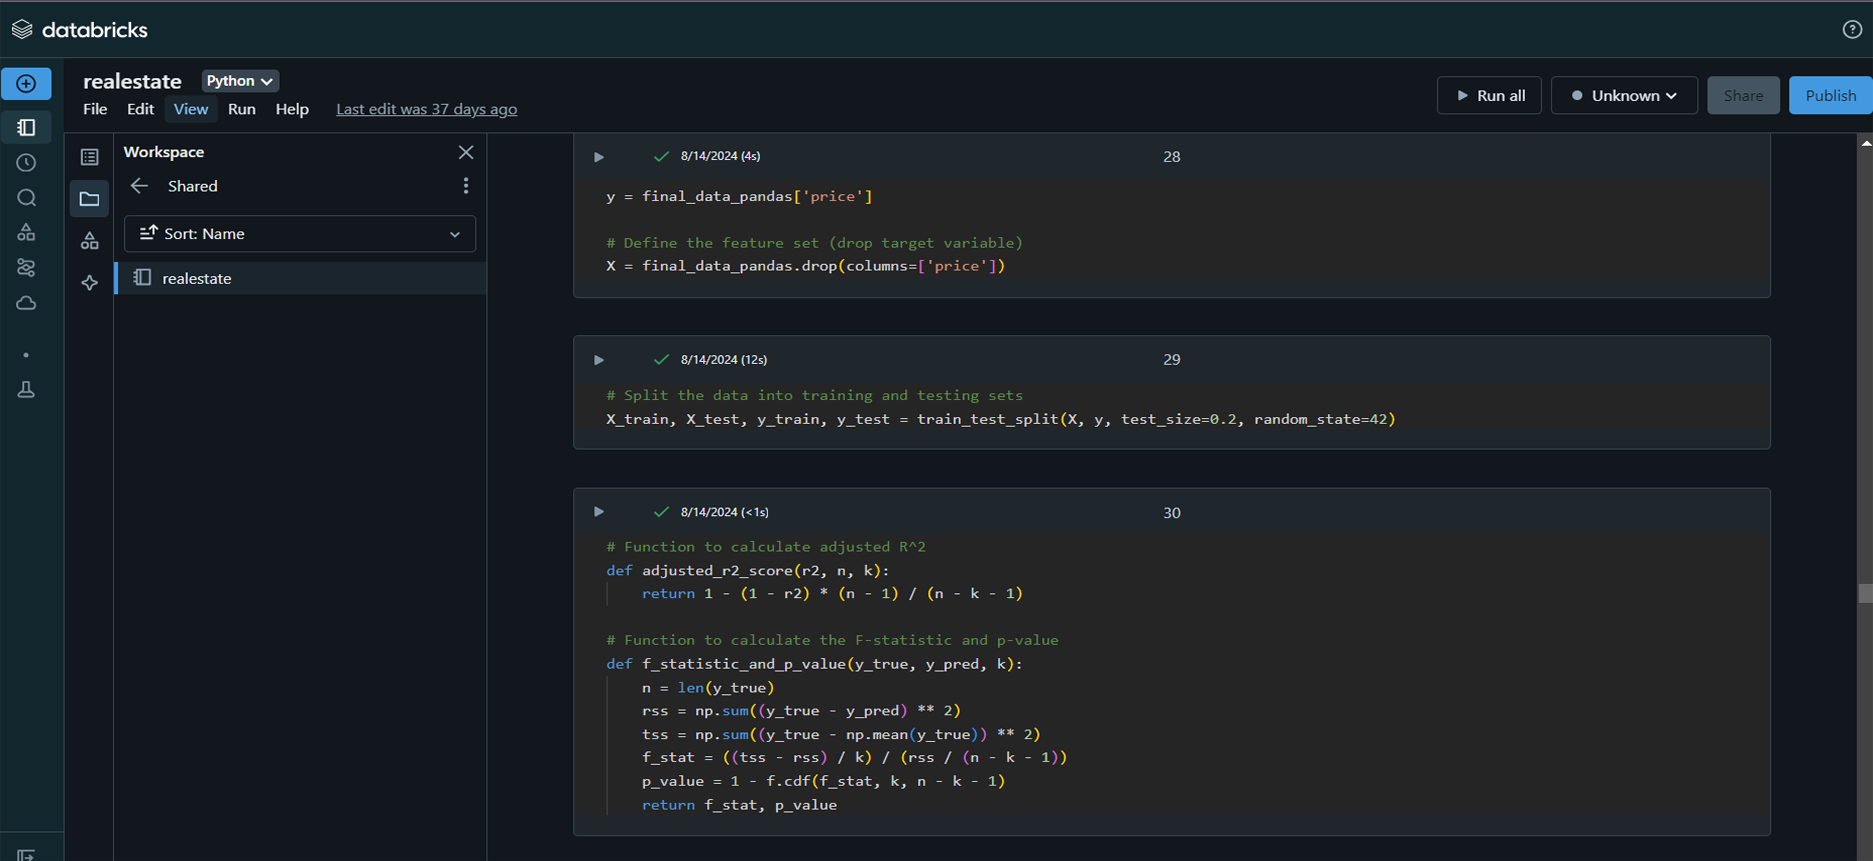
Task: Run cell 30 with its play button
Action: 599,512
